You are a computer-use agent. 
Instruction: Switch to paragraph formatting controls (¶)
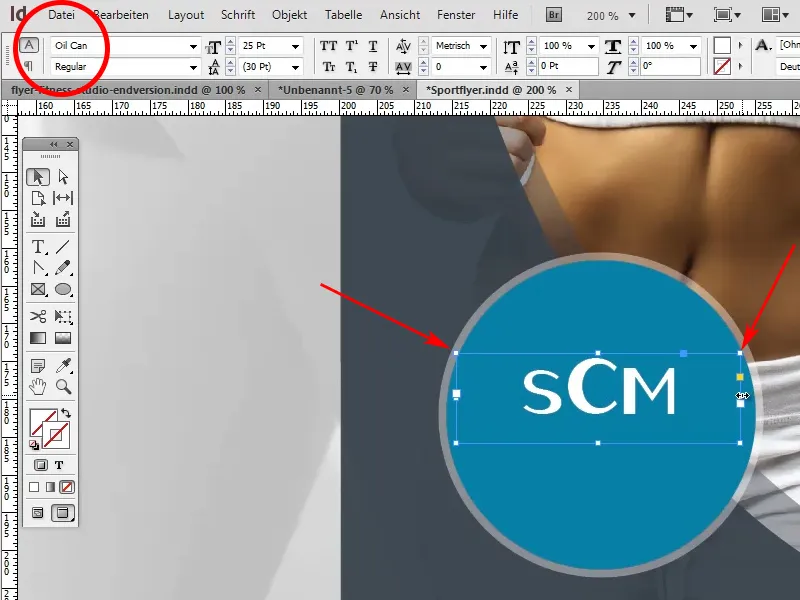(29, 66)
